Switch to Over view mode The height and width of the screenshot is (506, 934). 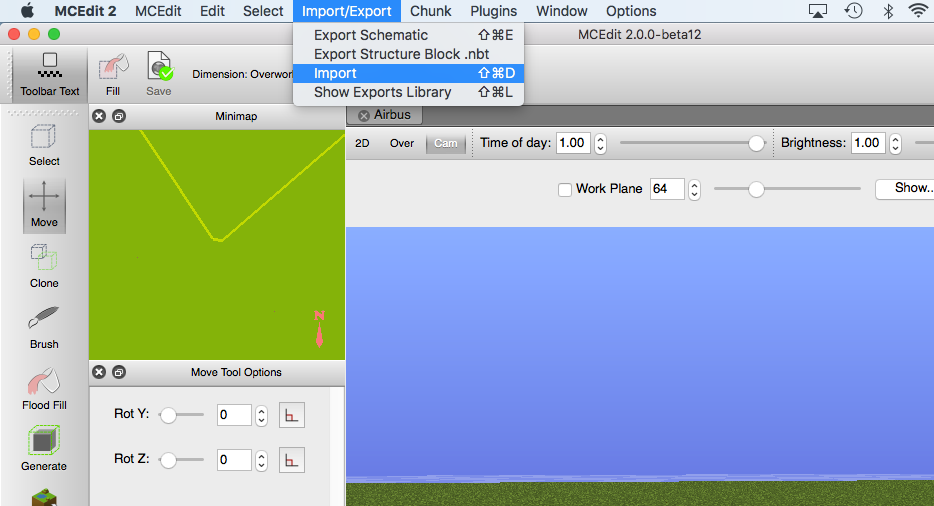pyautogui.click(x=402, y=144)
